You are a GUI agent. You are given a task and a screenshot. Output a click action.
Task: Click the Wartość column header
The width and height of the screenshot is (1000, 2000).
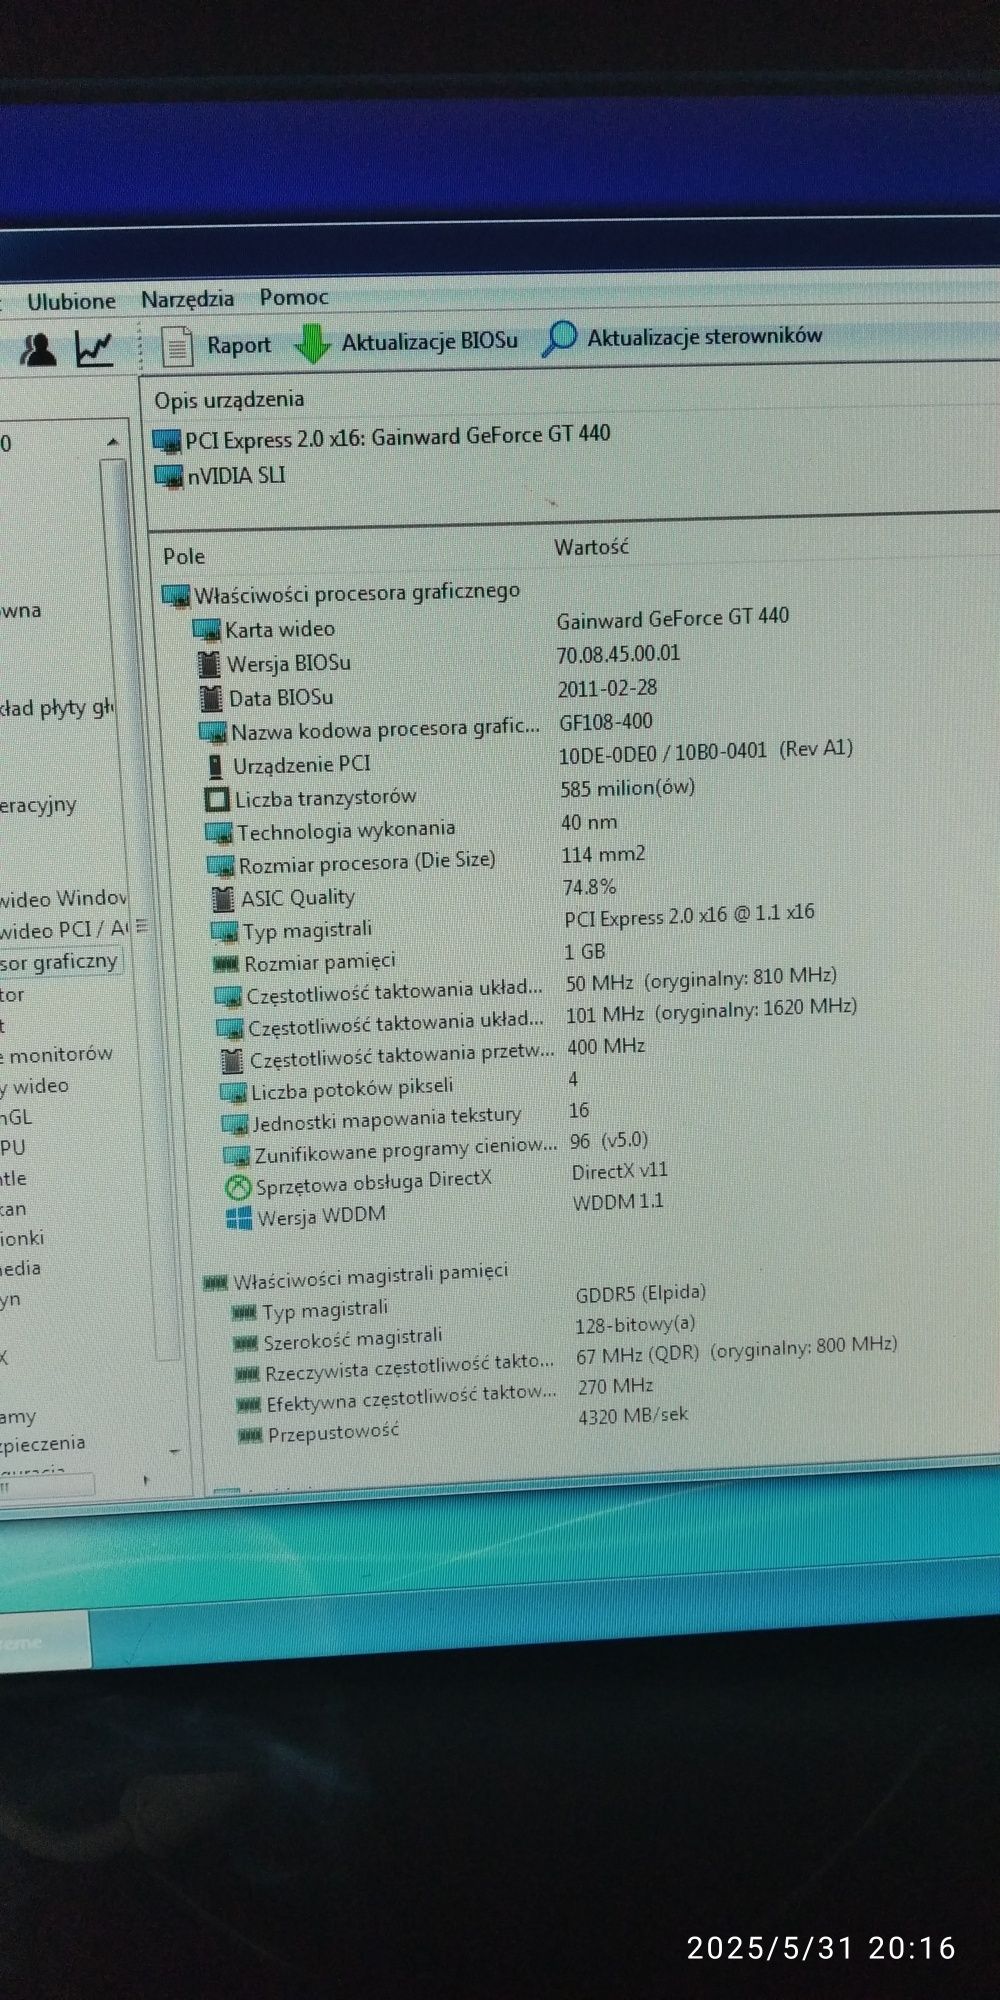591,547
